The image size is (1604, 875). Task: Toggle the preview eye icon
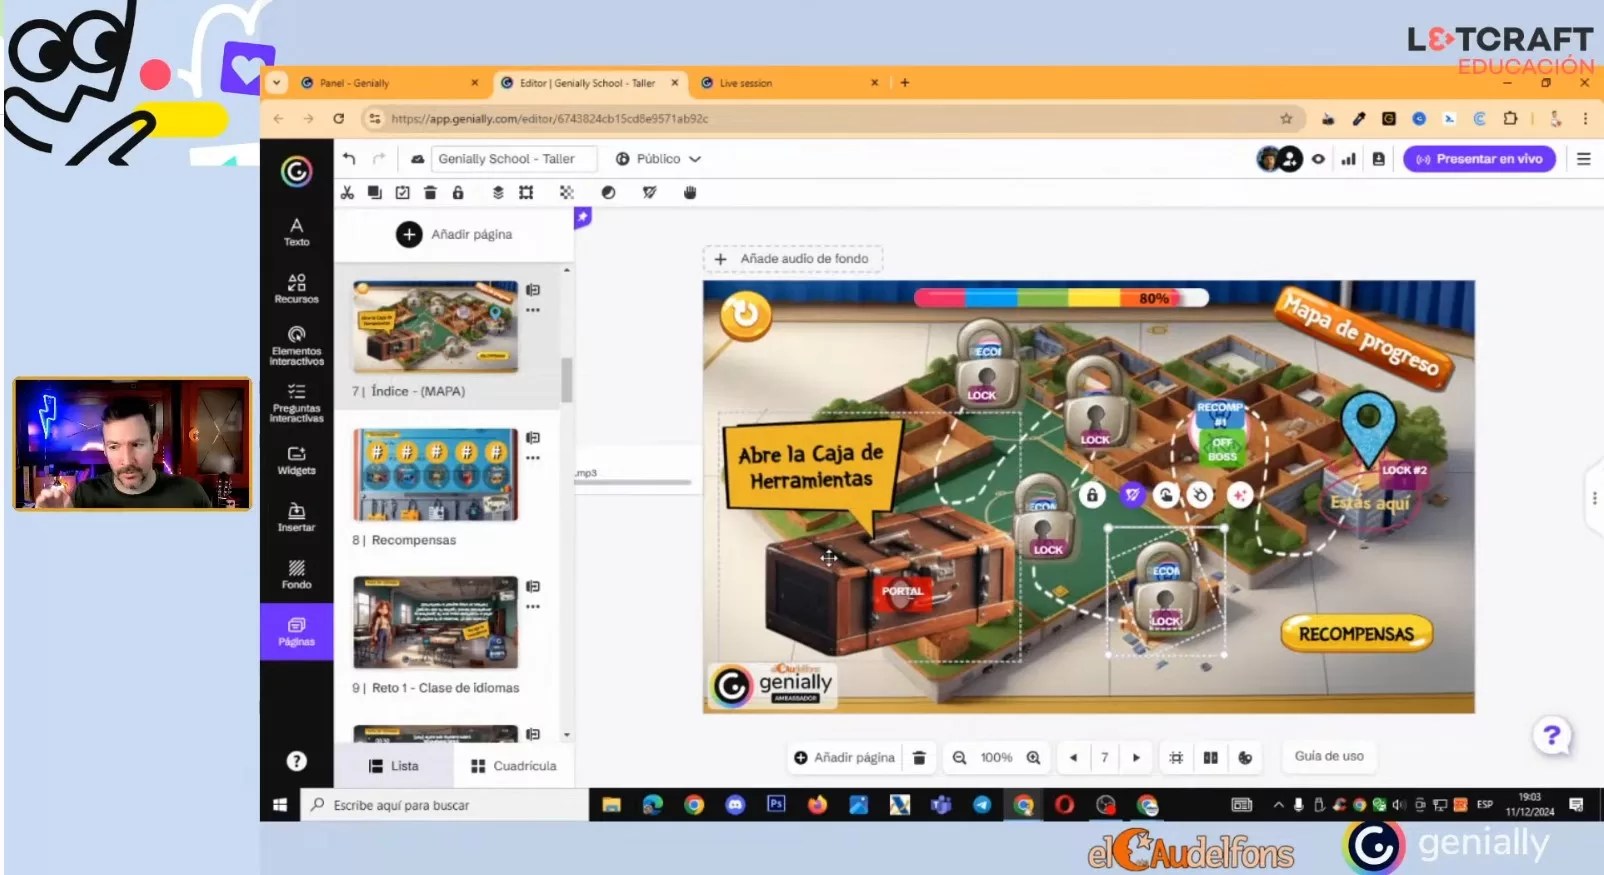(x=1318, y=159)
